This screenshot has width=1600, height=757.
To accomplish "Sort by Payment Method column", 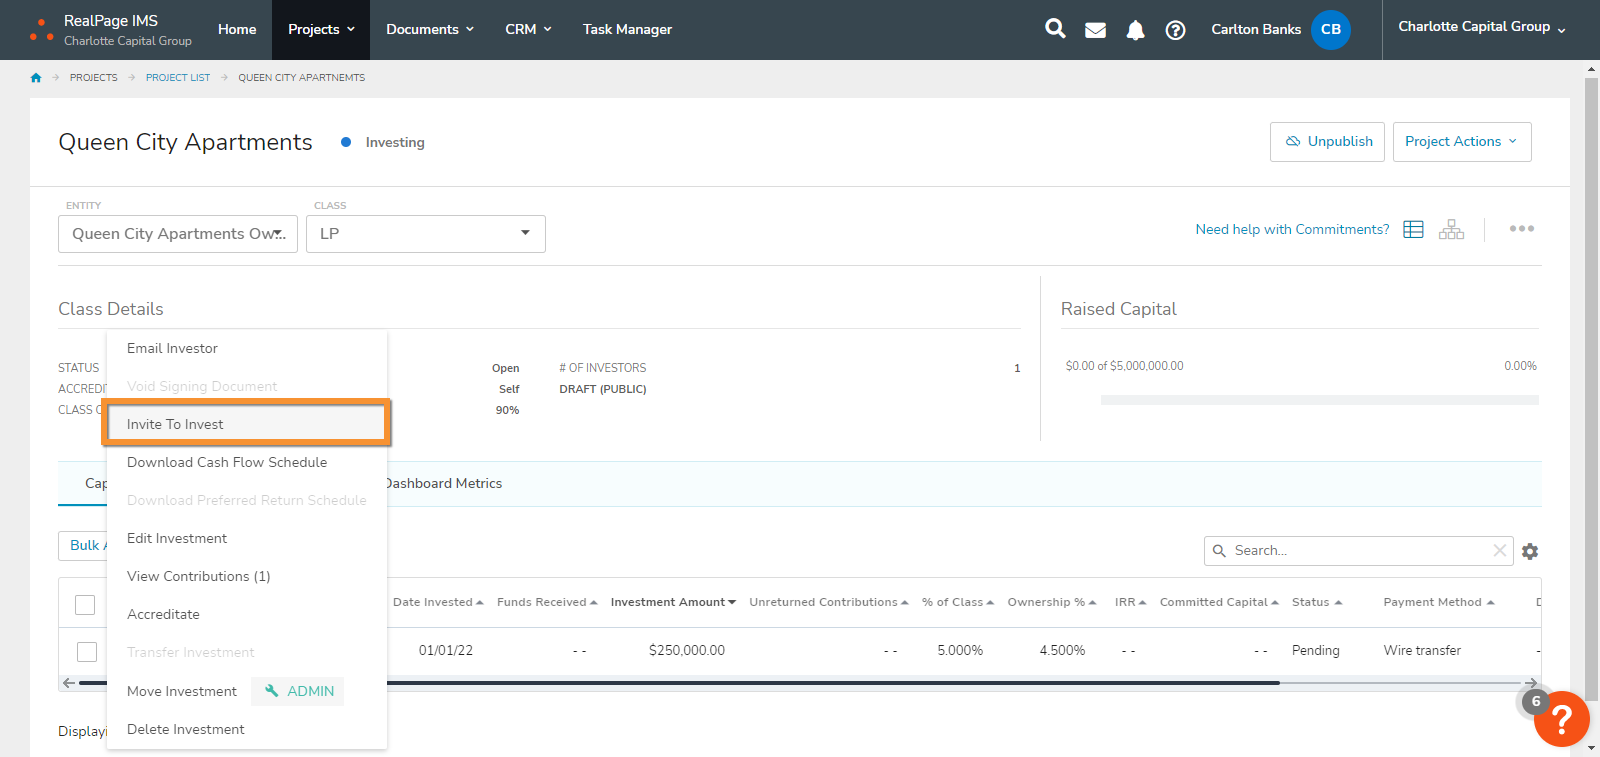I will pos(1439,602).
